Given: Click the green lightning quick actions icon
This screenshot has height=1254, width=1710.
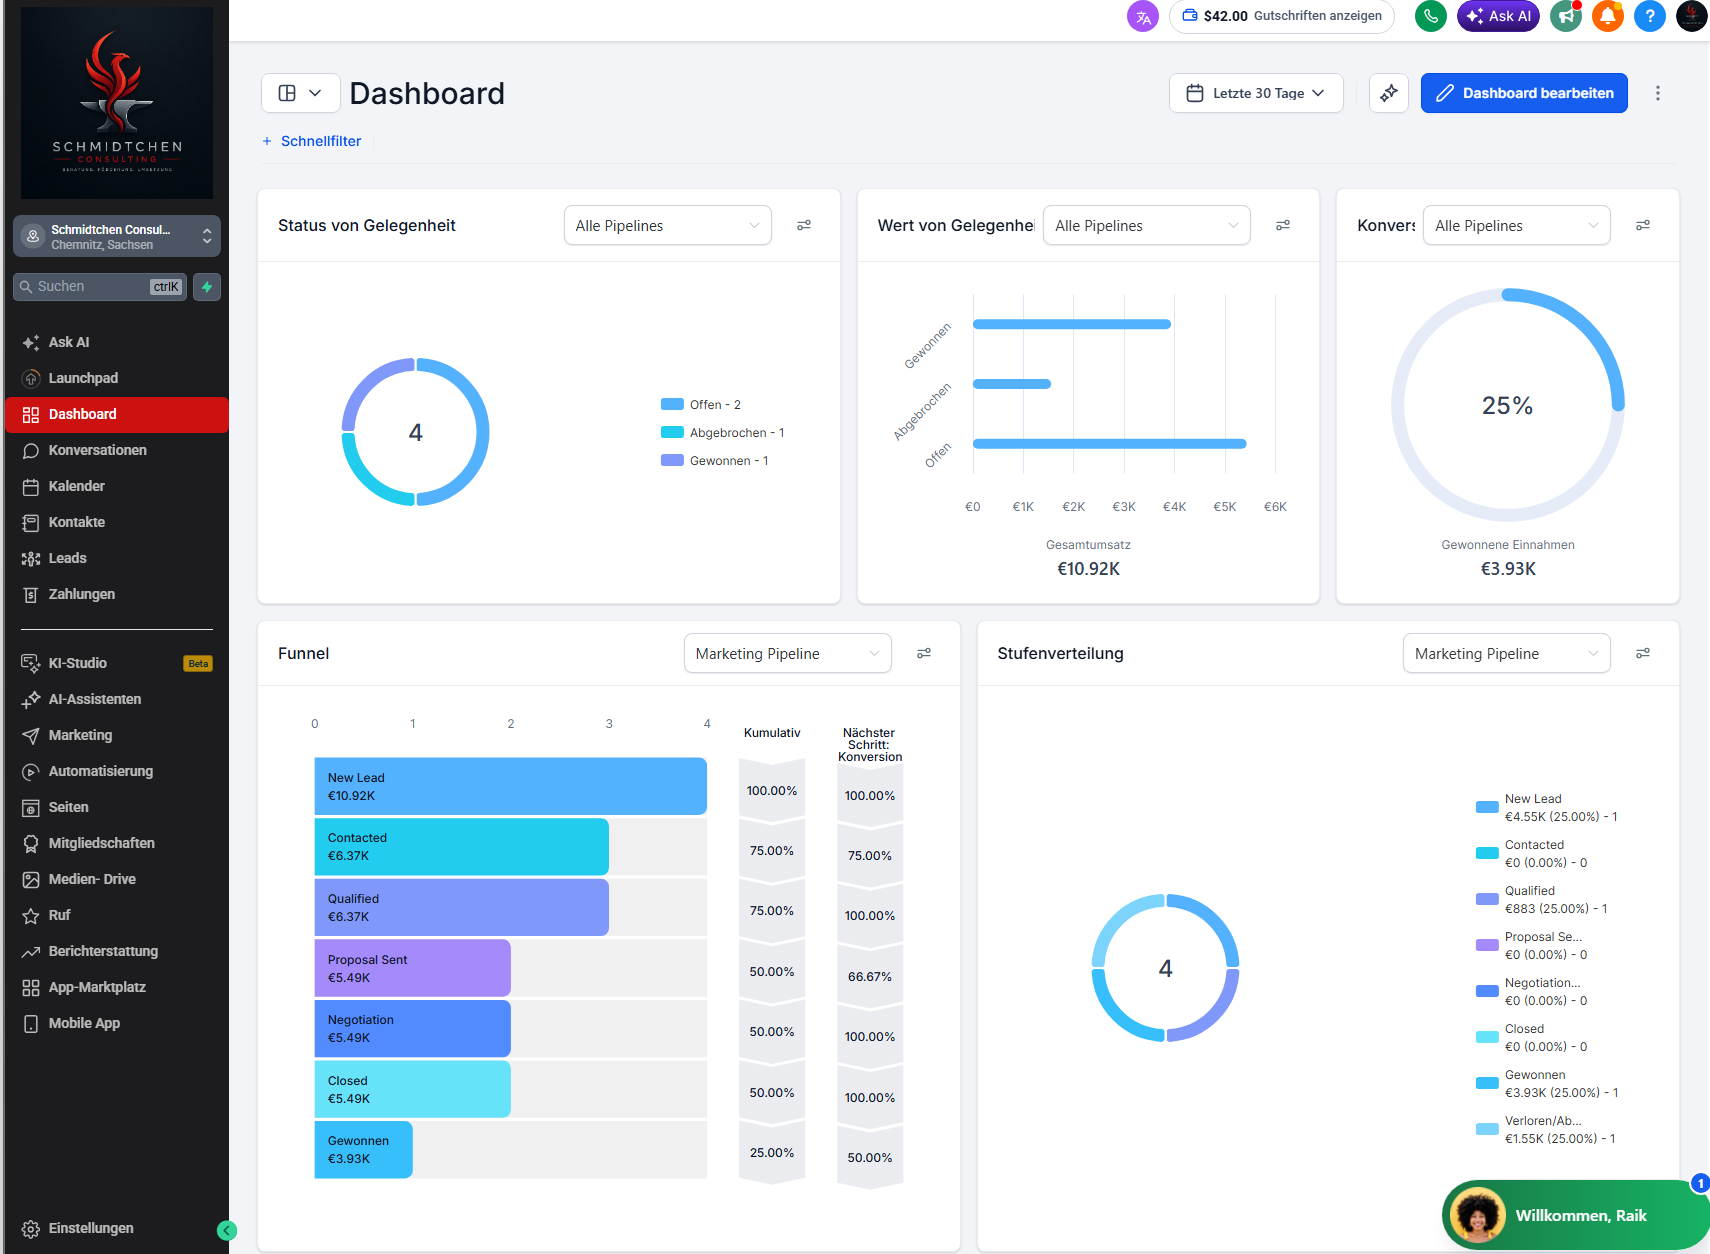Looking at the screenshot, I should point(207,287).
